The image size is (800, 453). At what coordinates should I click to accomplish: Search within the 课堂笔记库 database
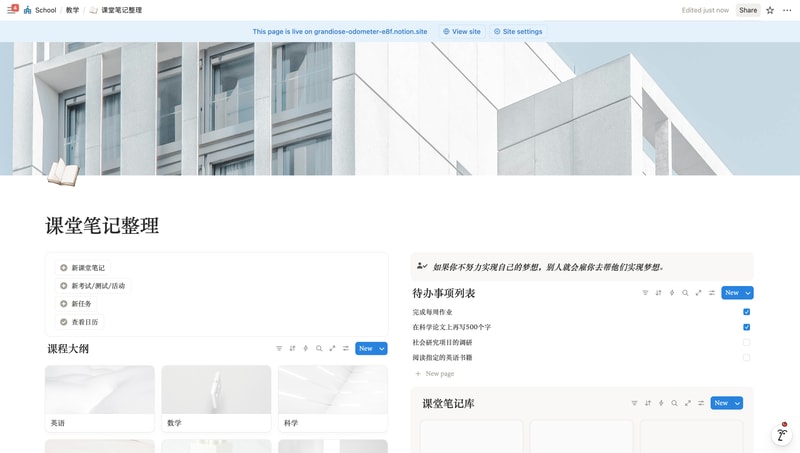point(674,403)
